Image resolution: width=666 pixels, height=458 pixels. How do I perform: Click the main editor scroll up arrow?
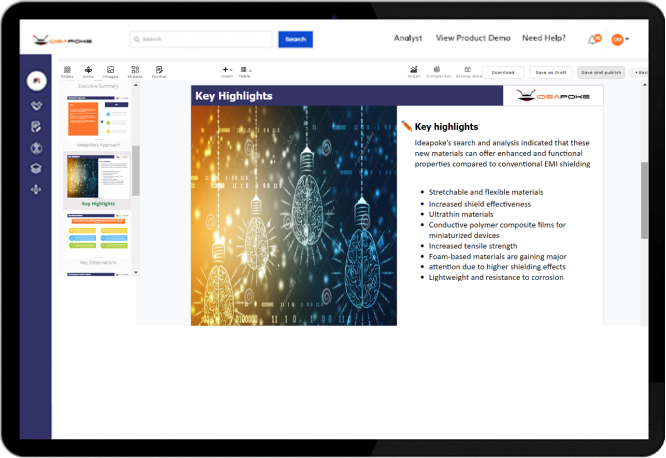click(x=644, y=85)
